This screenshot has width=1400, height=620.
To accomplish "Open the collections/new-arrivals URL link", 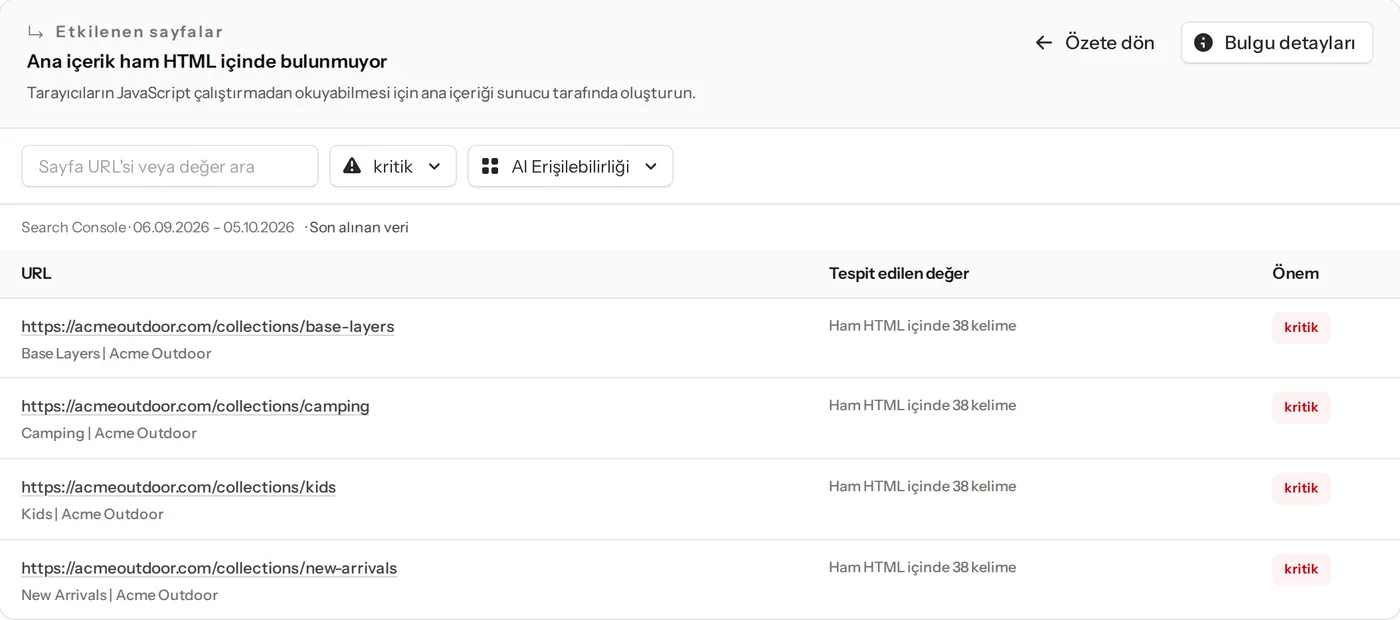I will pyautogui.click(x=209, y=569).
